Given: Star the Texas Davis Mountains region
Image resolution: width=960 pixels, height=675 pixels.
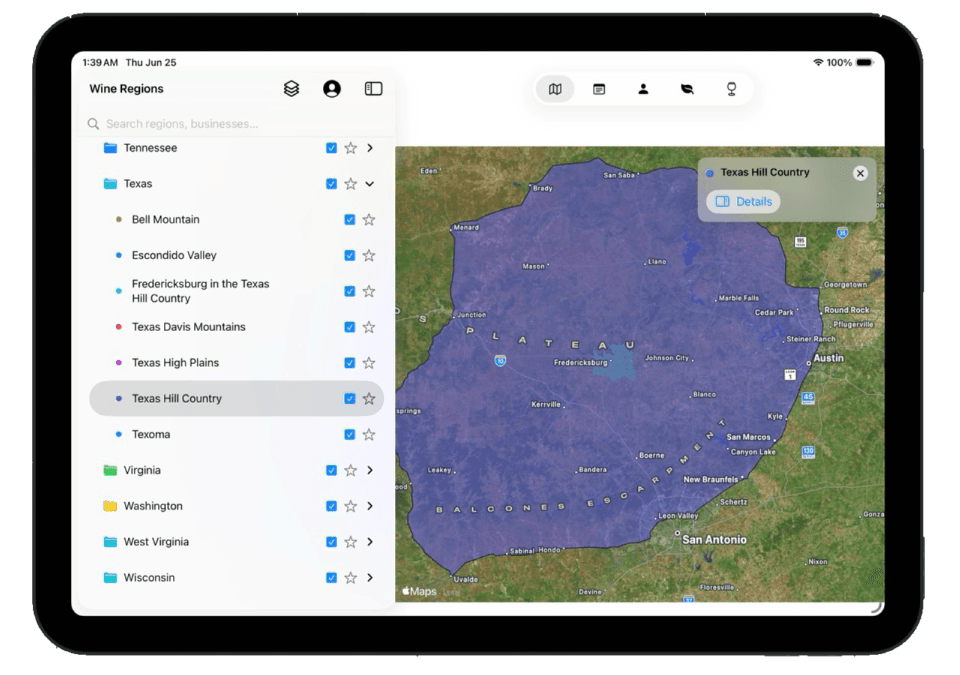Looking at the screenshot, I should (369, 327).
